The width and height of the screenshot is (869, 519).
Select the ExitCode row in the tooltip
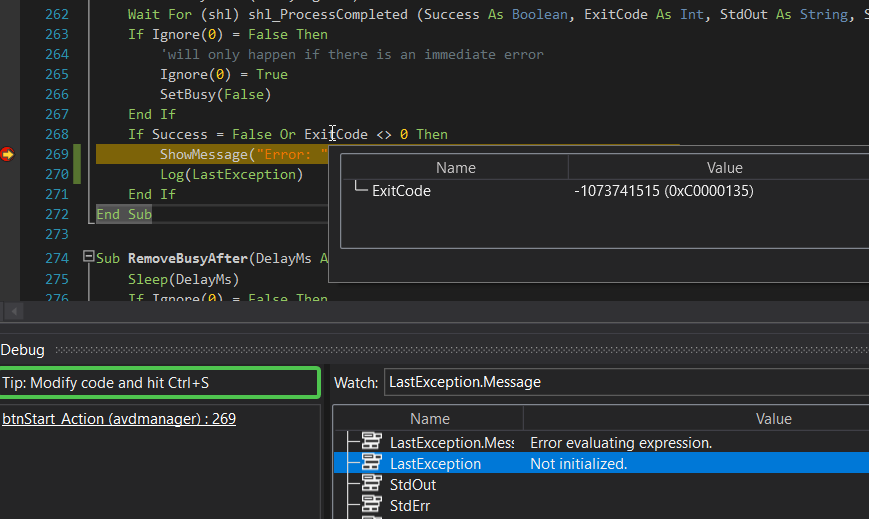coord(400,191)
